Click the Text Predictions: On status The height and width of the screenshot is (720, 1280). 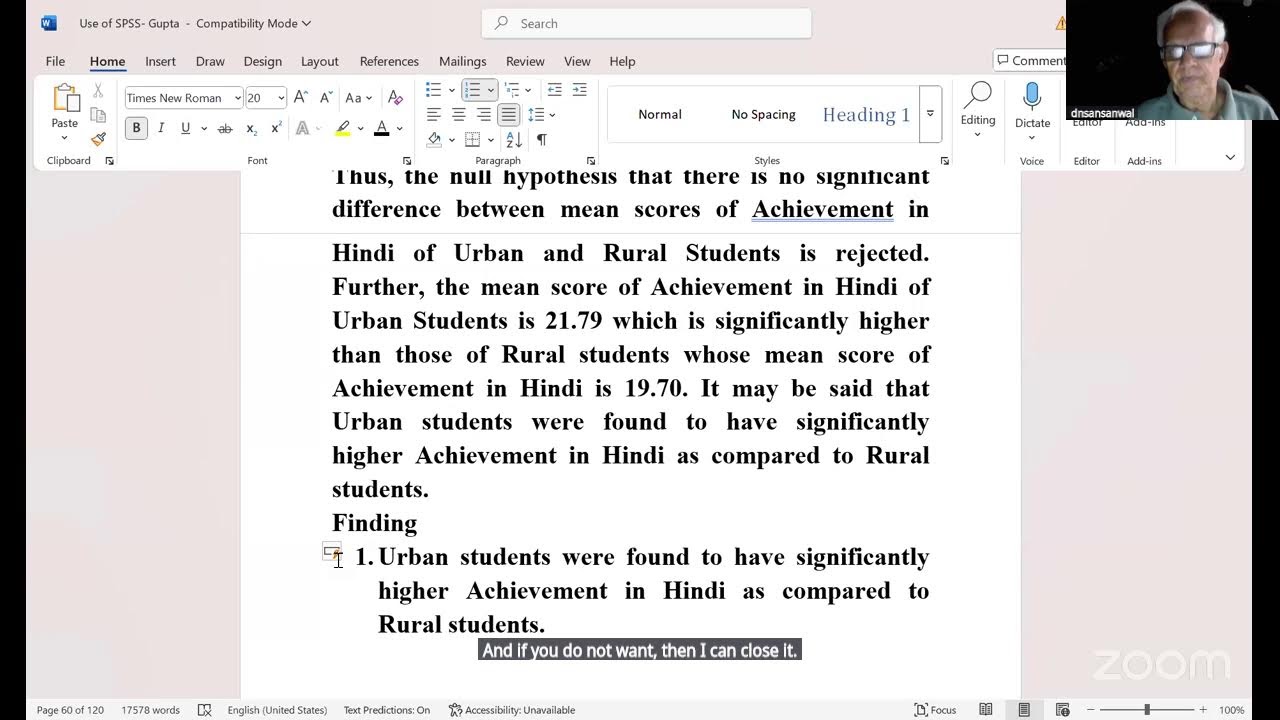point(386,710)
